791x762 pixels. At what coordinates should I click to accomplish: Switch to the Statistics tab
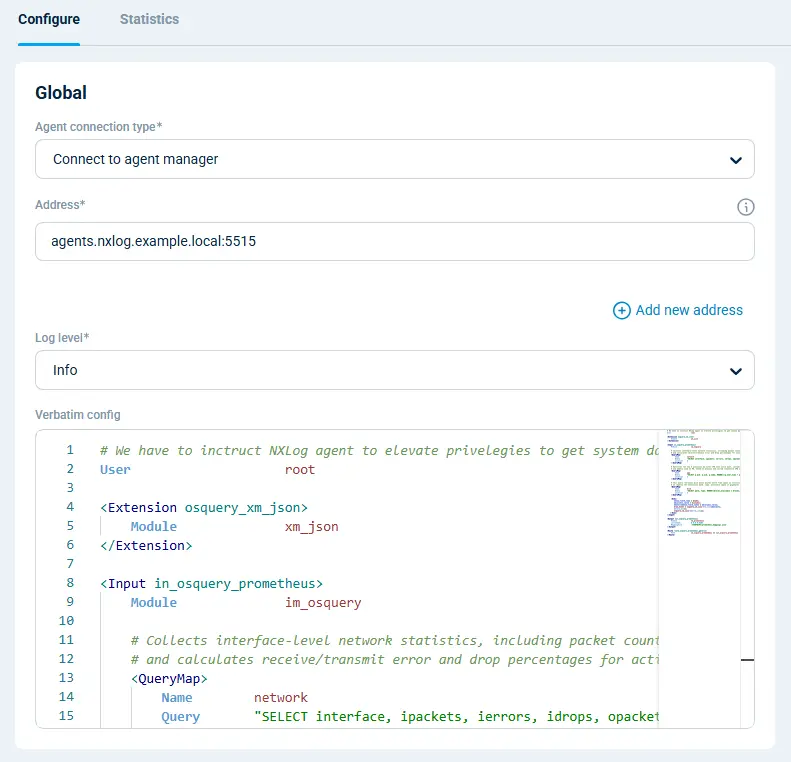149,19
